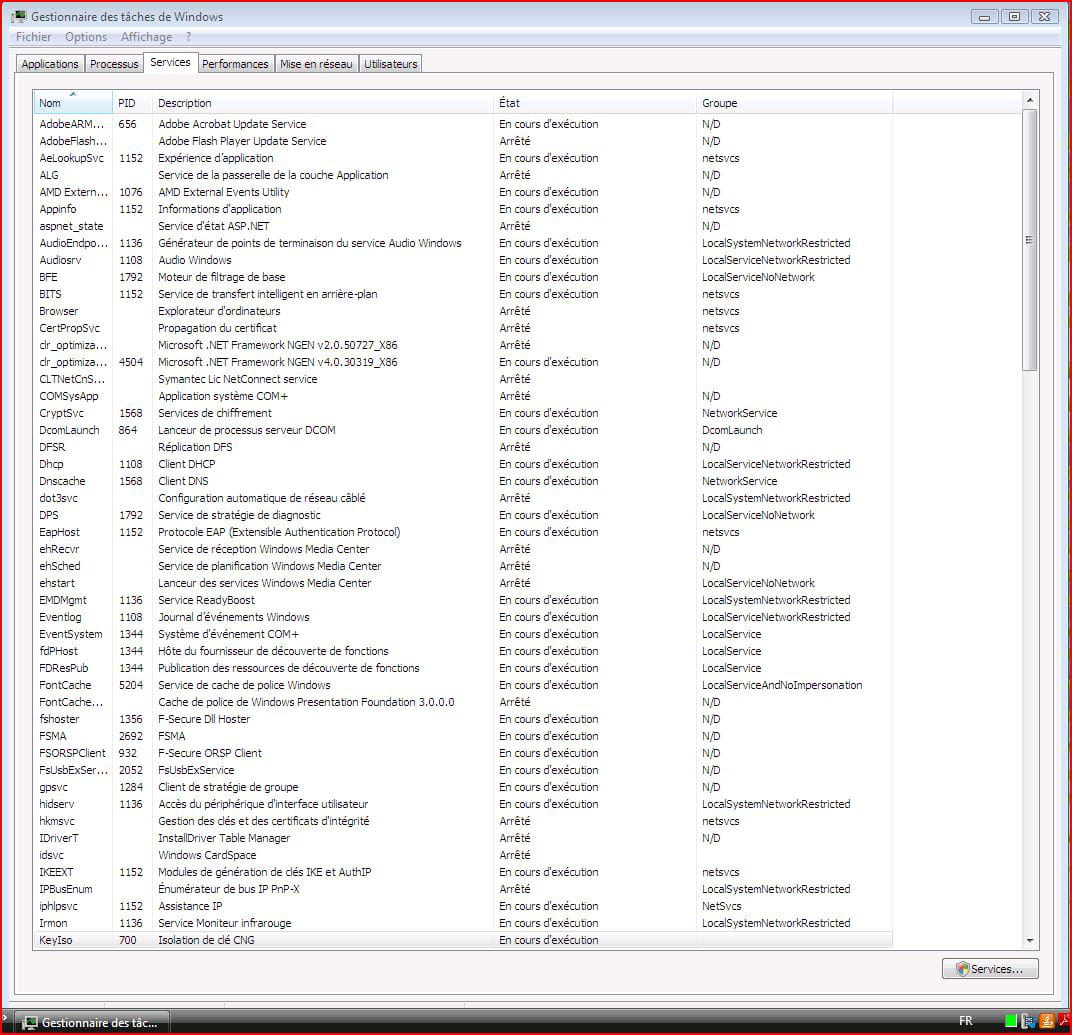This screenshot has height=1035, width=1072.
Task: Switch to the Mise en réseau tab
Action: pos(316,64)
